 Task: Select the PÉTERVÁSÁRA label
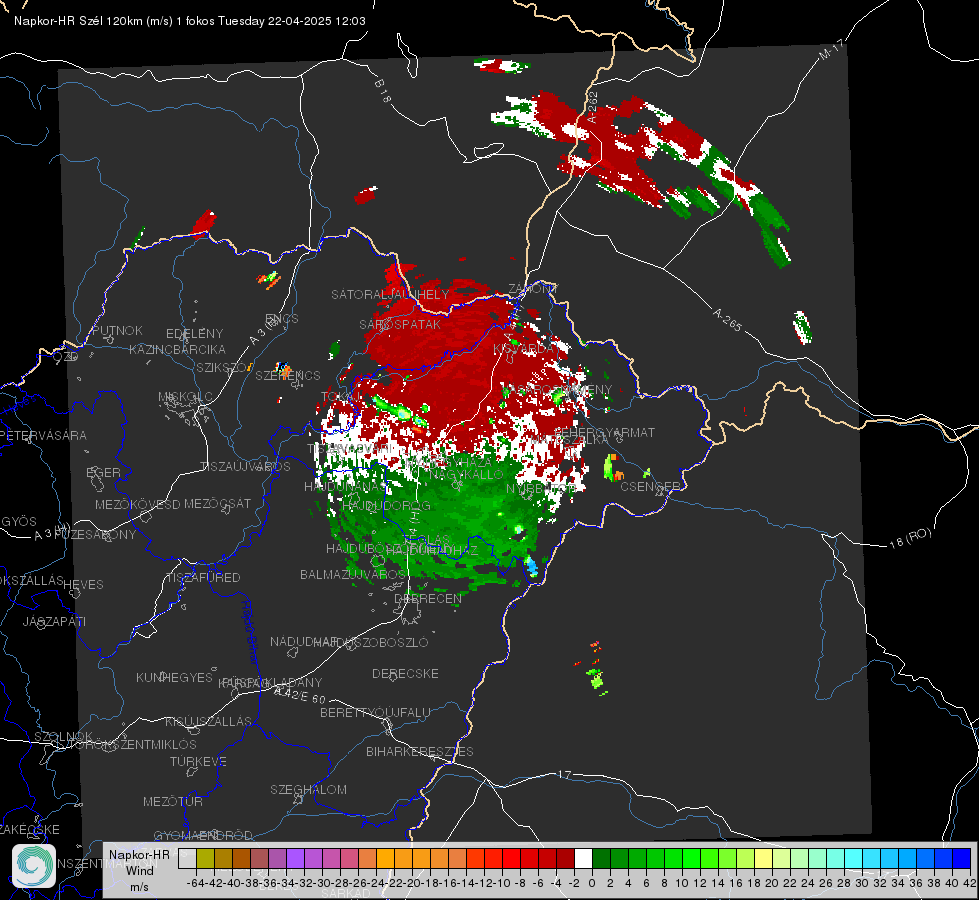pyautogui.click(x=43, y=435)
